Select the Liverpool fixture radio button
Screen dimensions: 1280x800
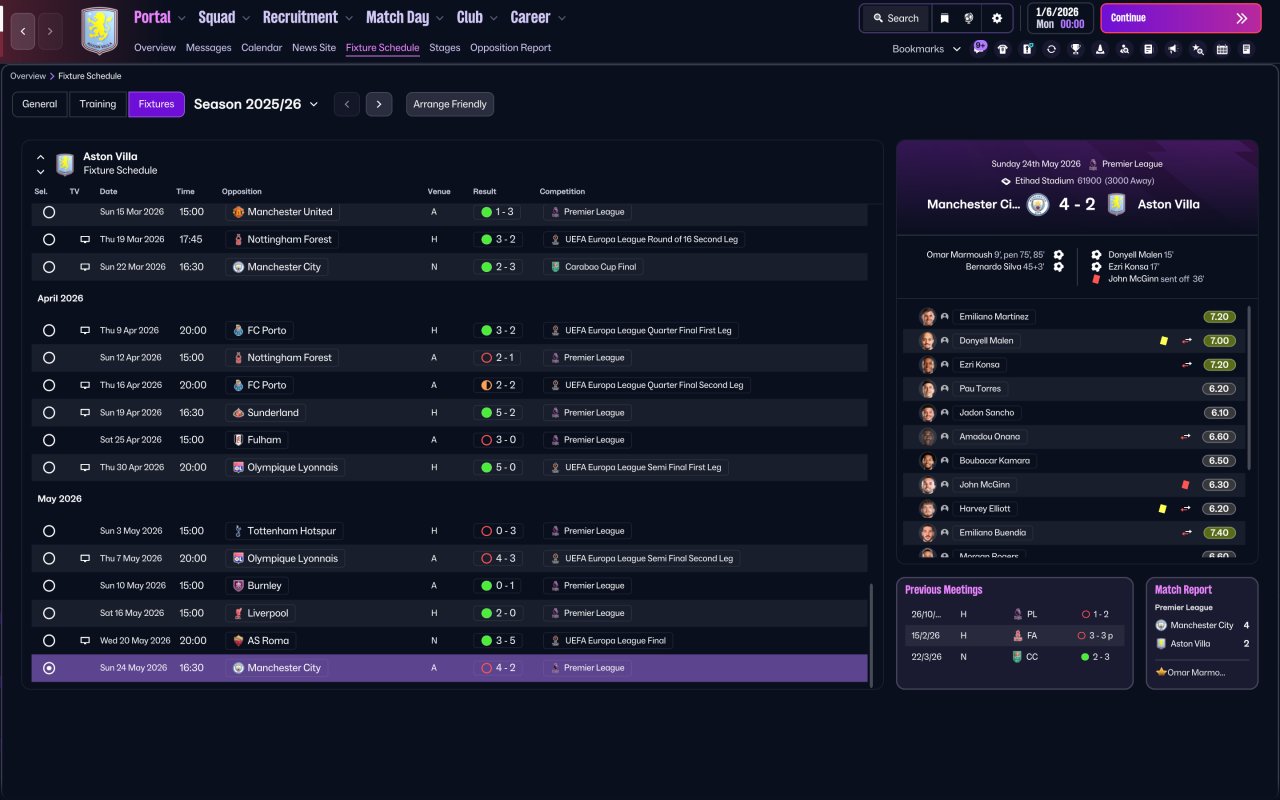(49, 613)
